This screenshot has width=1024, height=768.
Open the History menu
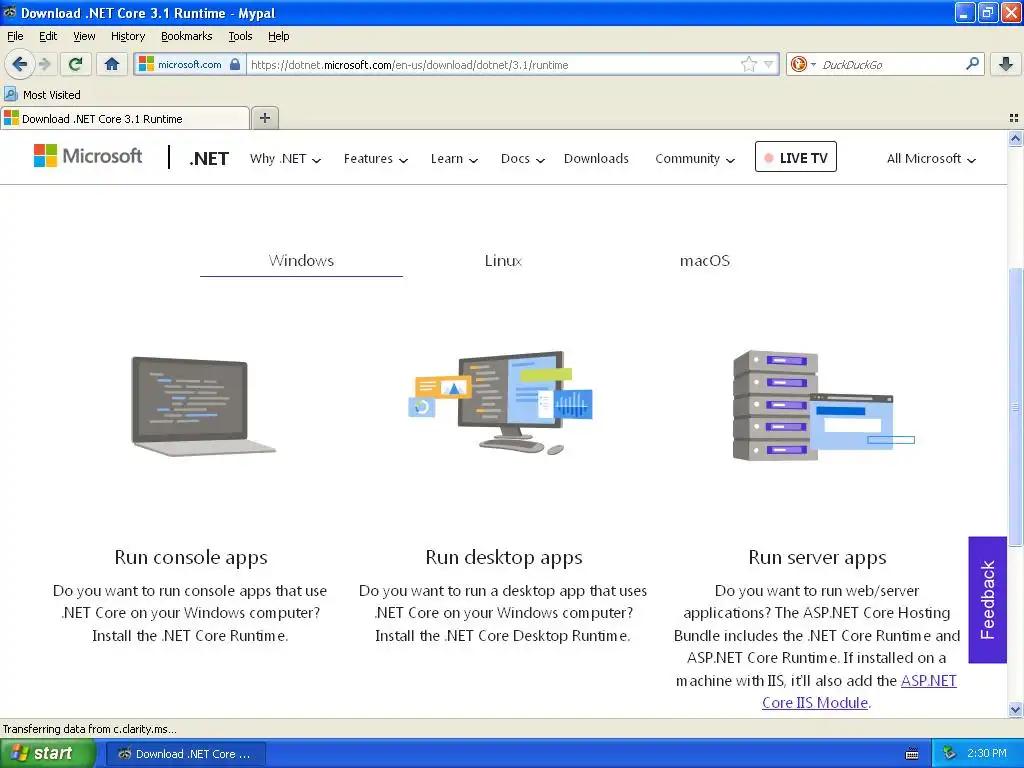[x=128, y=36]
